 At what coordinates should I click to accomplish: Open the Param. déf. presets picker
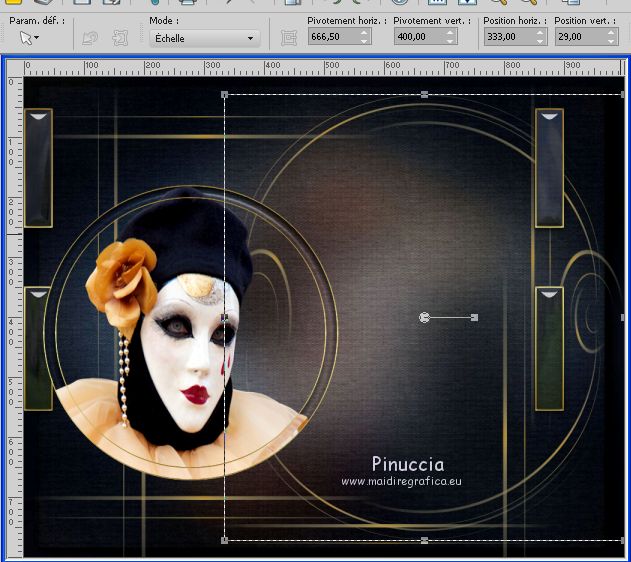click(28, 38)
